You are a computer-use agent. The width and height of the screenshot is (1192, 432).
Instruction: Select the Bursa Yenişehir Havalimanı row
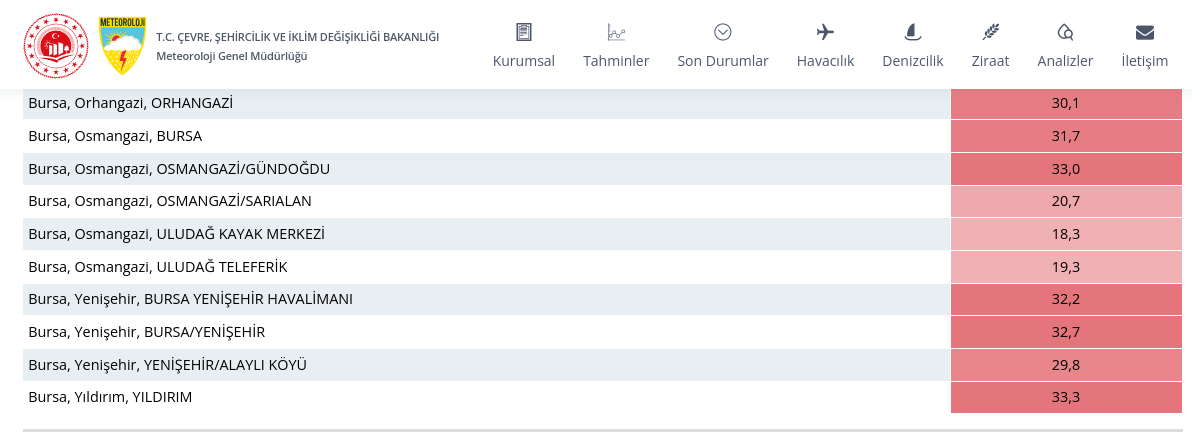190,299
